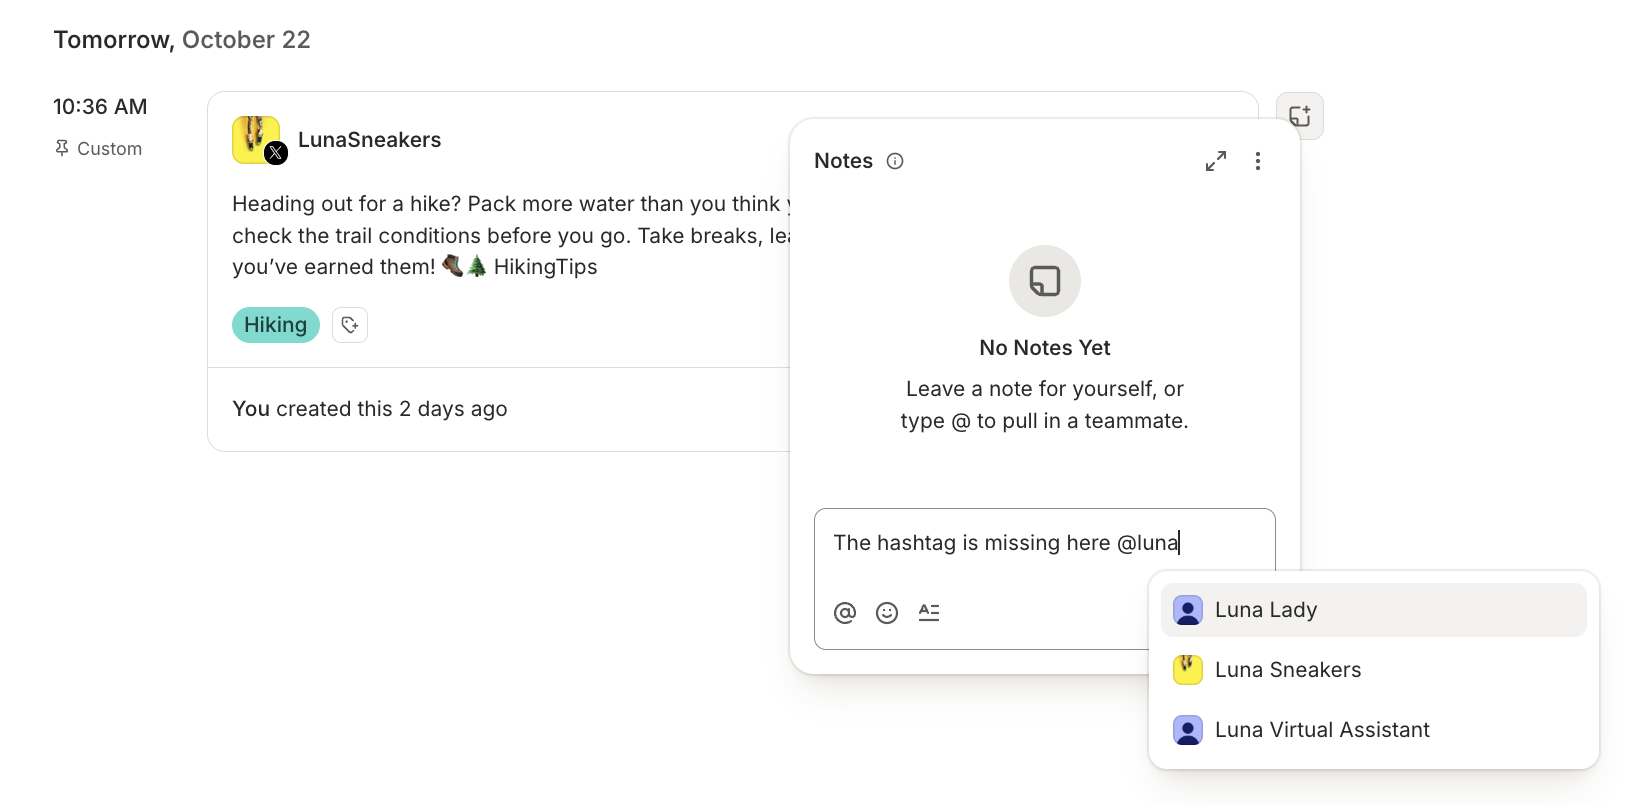The height and width of the screenshot is (804, 1652).
Task: Select the Notes panel title
Action: pyautogui.click(x=844, y=161)
